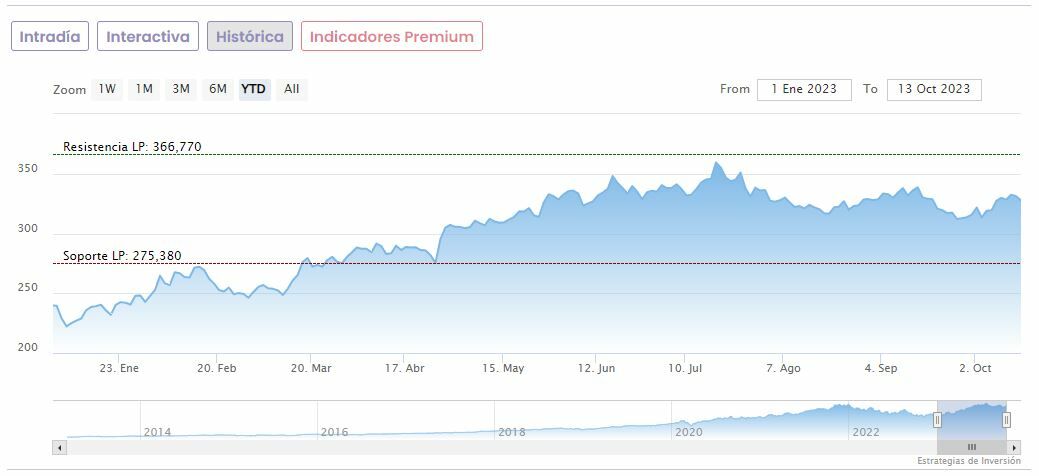Click the scrollbar right arrow

[1015, 447]
